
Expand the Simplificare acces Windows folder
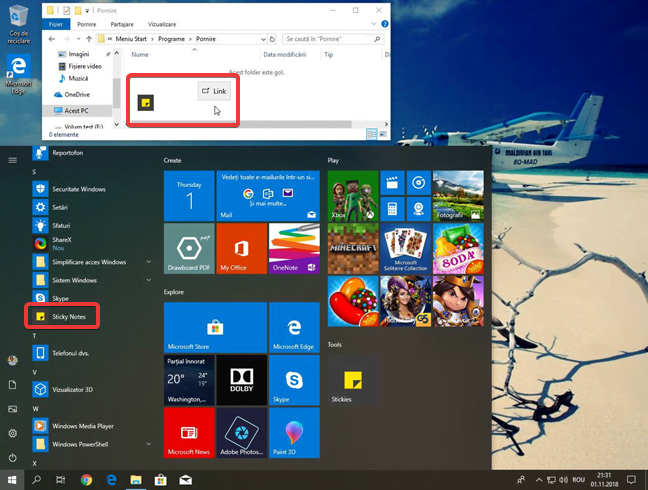[x=148, y=262]
